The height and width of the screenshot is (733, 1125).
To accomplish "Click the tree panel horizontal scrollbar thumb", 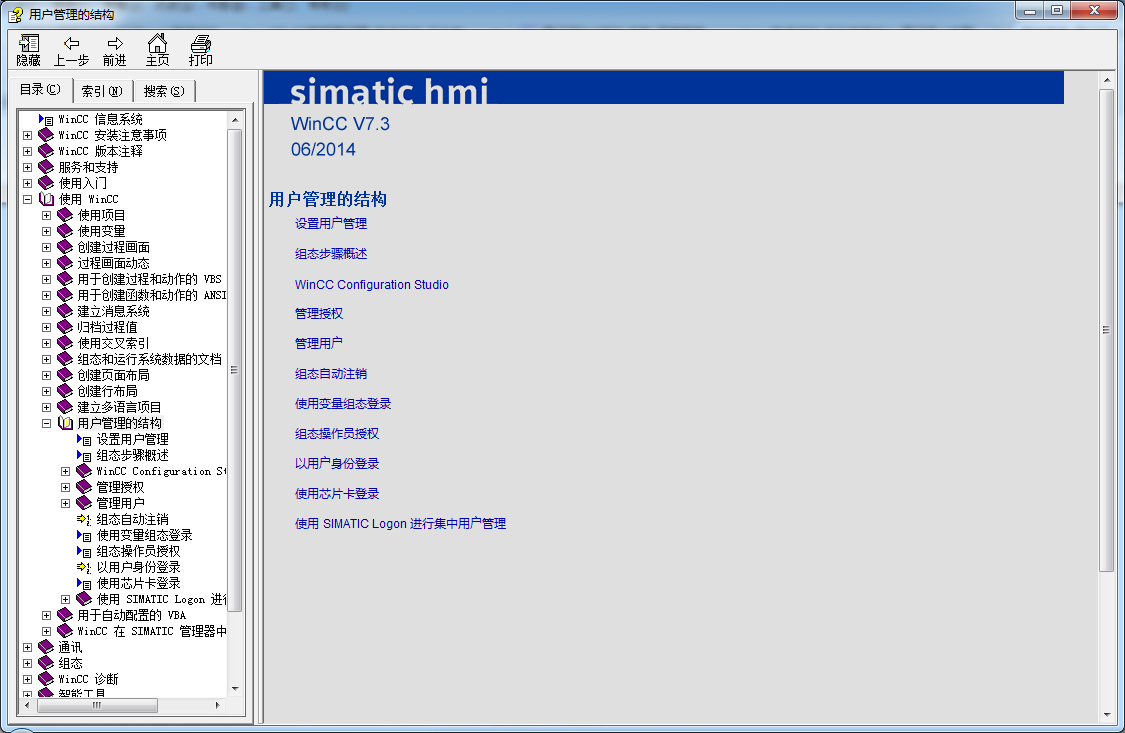I will 97,706.
